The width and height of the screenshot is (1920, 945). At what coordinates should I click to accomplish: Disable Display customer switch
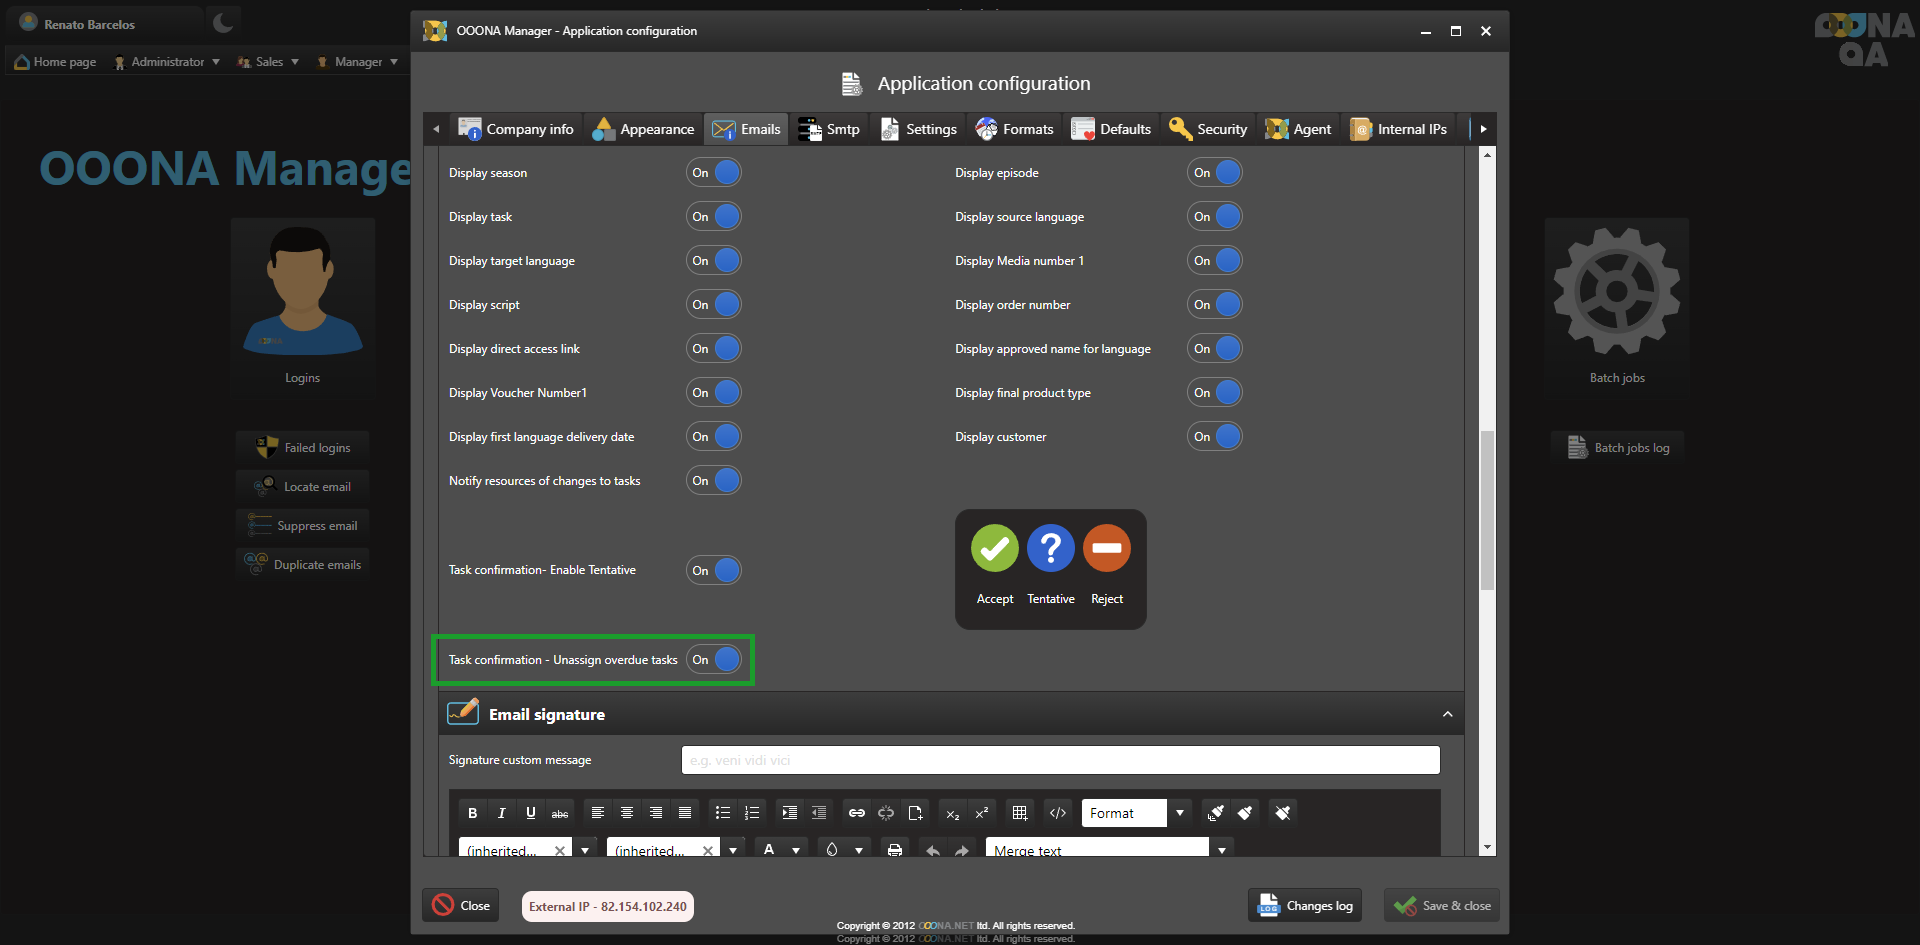[x=1214, y=437]
